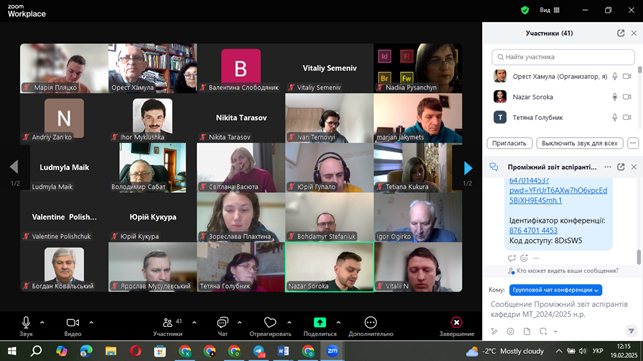Open the group chat recipient dropdown
Screen dimensions: 643x361
point(555,290)
